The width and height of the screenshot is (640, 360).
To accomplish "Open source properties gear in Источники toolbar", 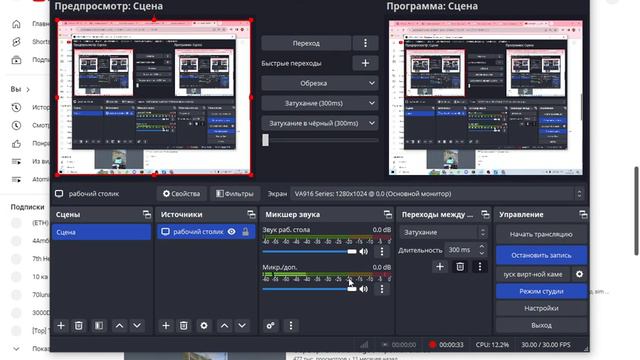I will pyautogui.click(x=204, y=326).
